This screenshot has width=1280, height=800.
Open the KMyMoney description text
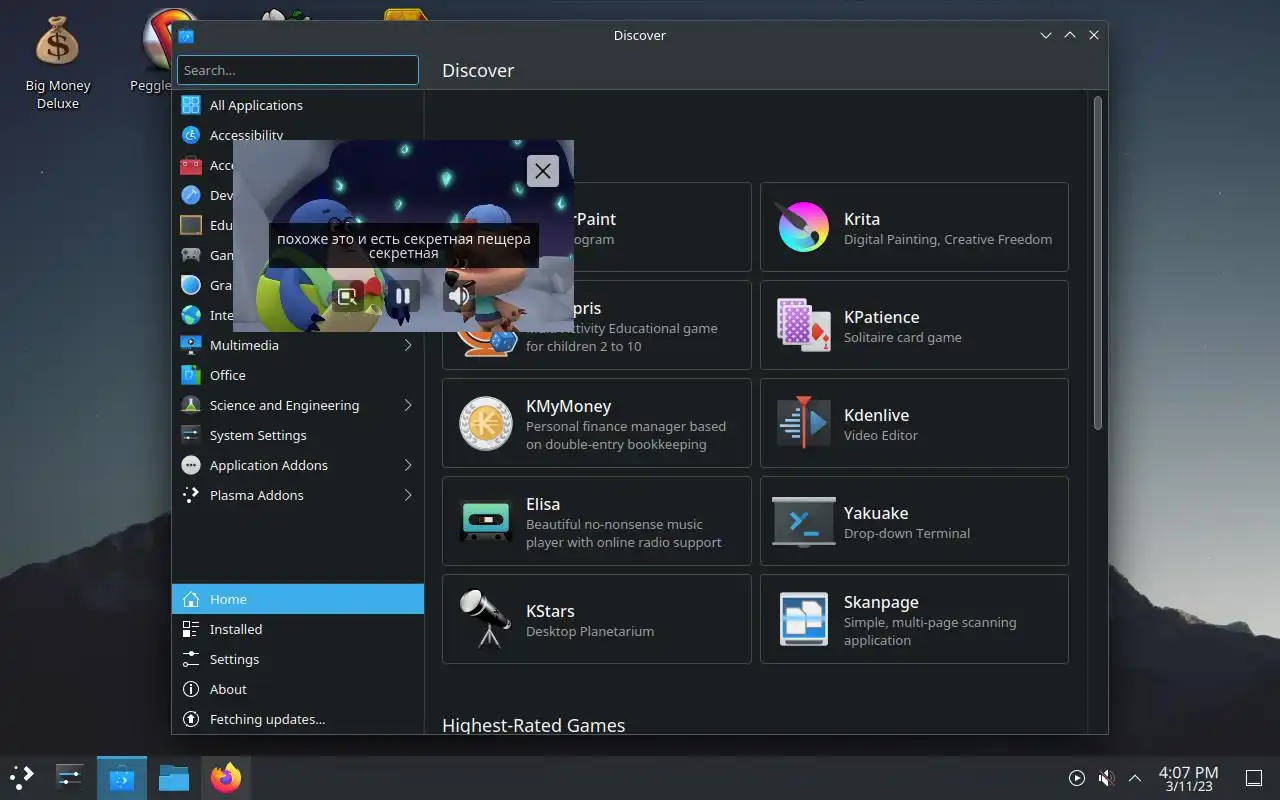626,435
